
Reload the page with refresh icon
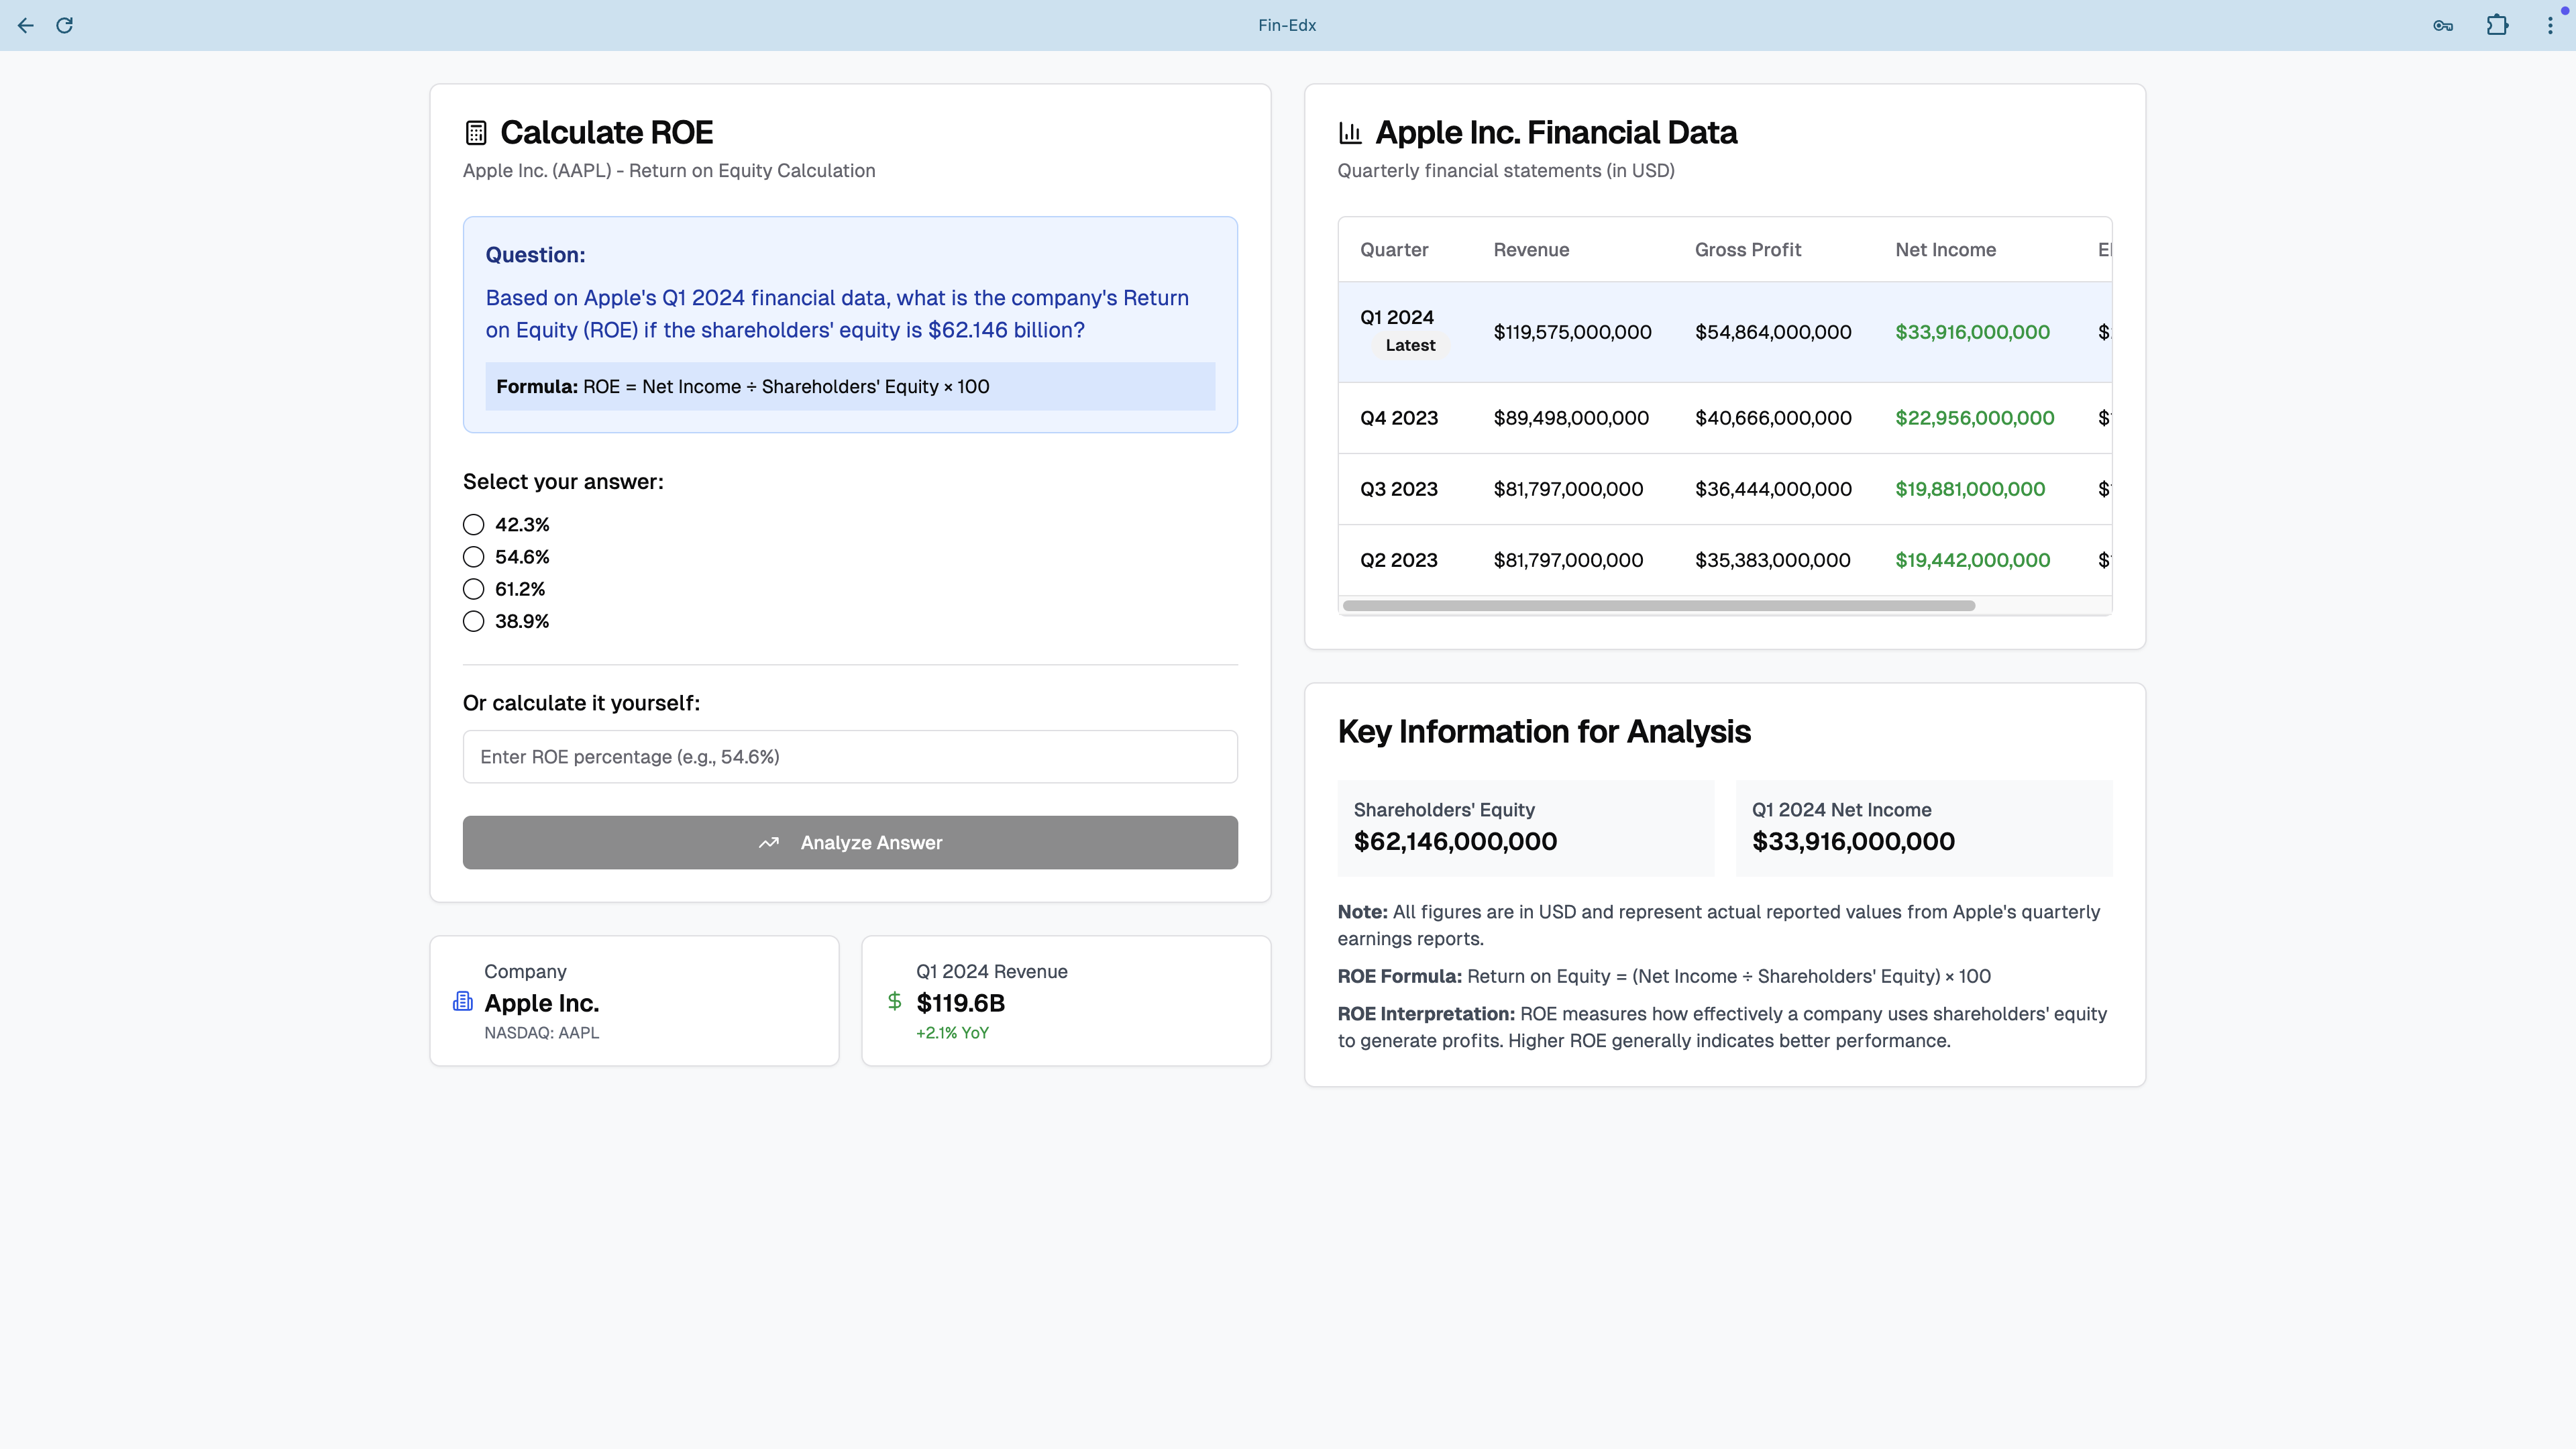tap(65, 25)
